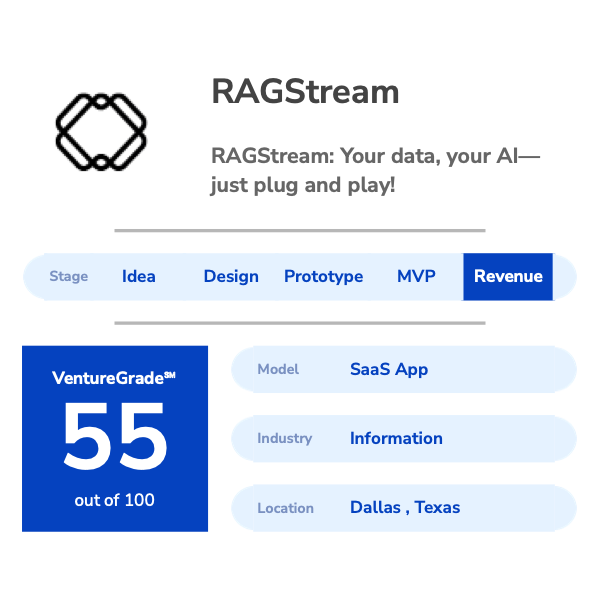The height and width of the screenshot is (600, 600).
Task: Select the MVP stage
Action: (416, 276)
